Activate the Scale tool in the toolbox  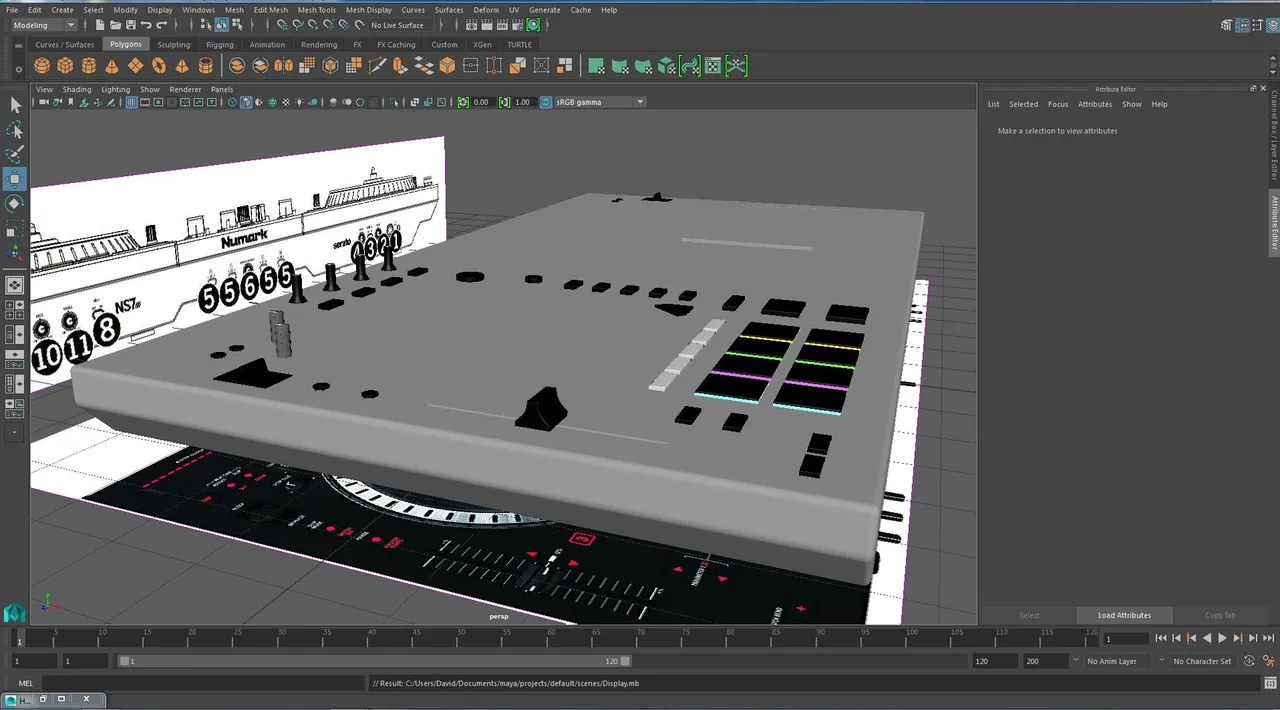tap(15, 229)
